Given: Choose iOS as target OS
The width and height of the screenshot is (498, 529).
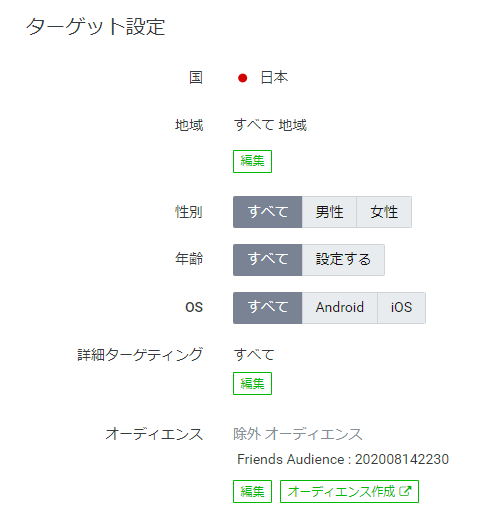Looking at the screenshot, I should (402, 308).
